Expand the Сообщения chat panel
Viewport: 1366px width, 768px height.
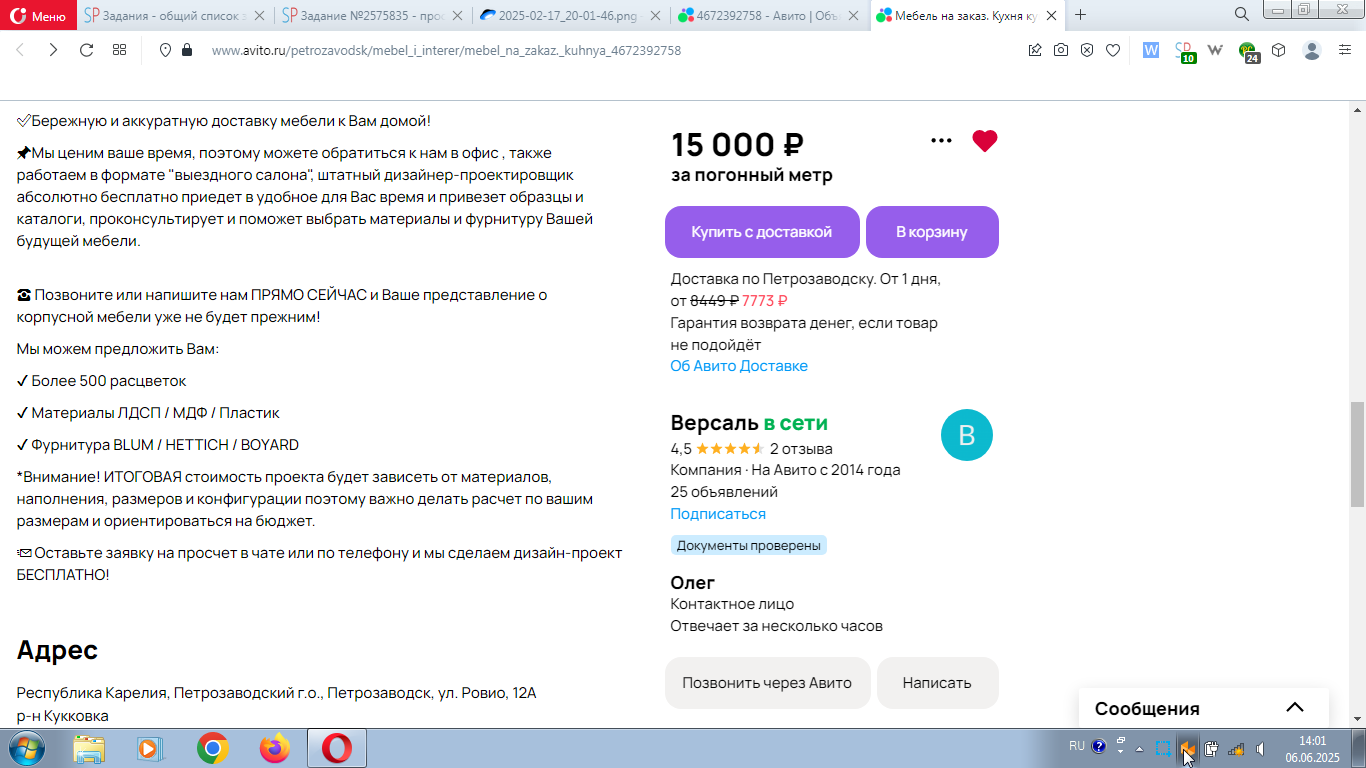[1295, 708]
